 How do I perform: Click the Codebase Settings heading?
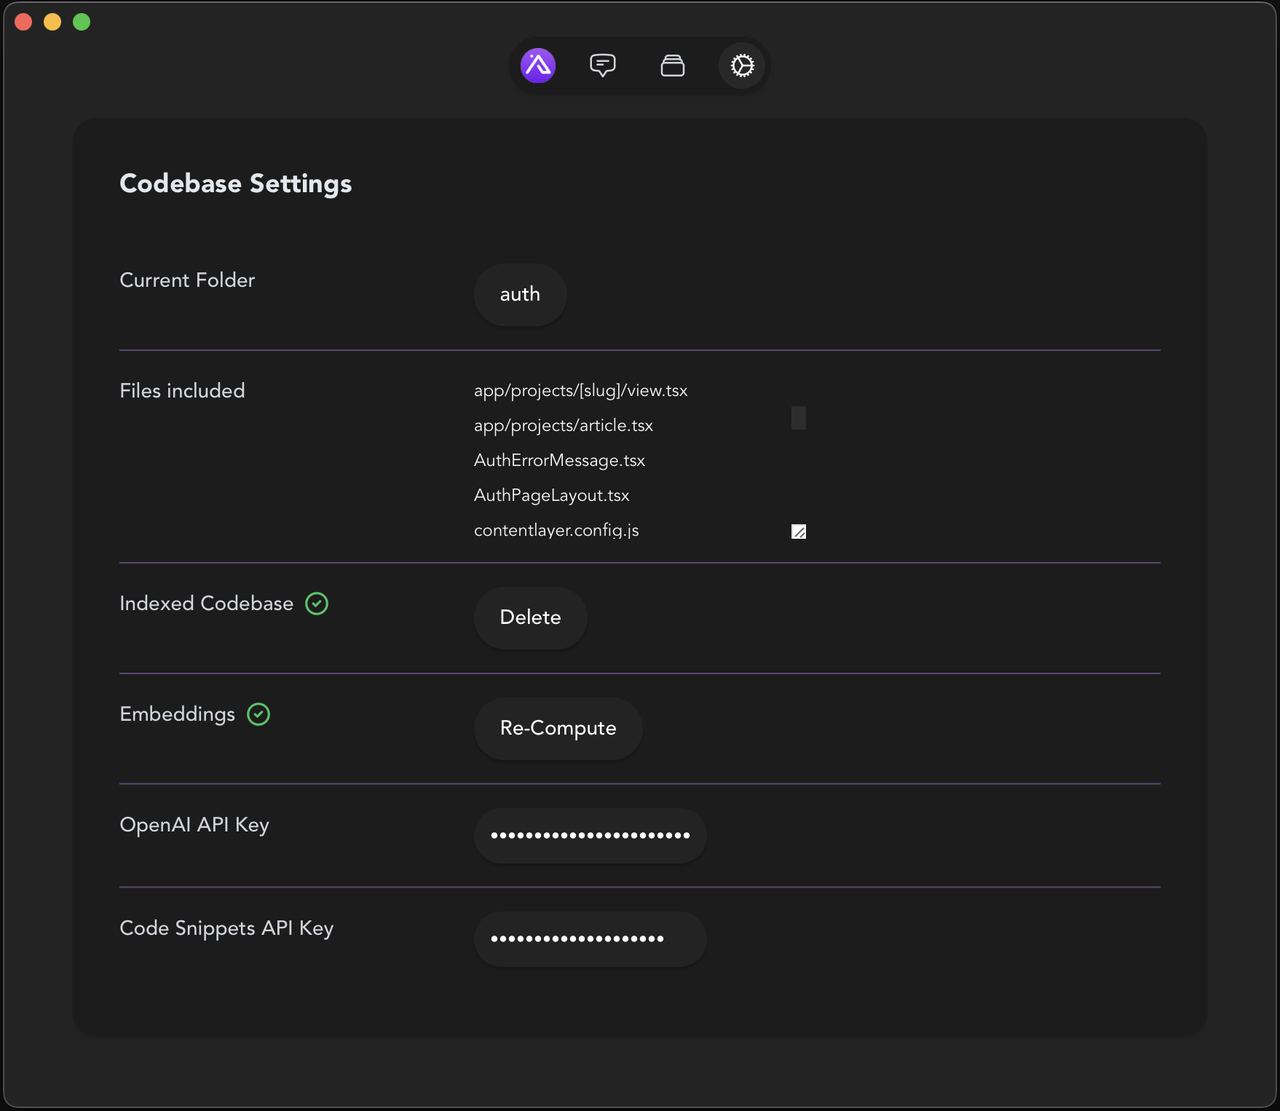point(235,183)
